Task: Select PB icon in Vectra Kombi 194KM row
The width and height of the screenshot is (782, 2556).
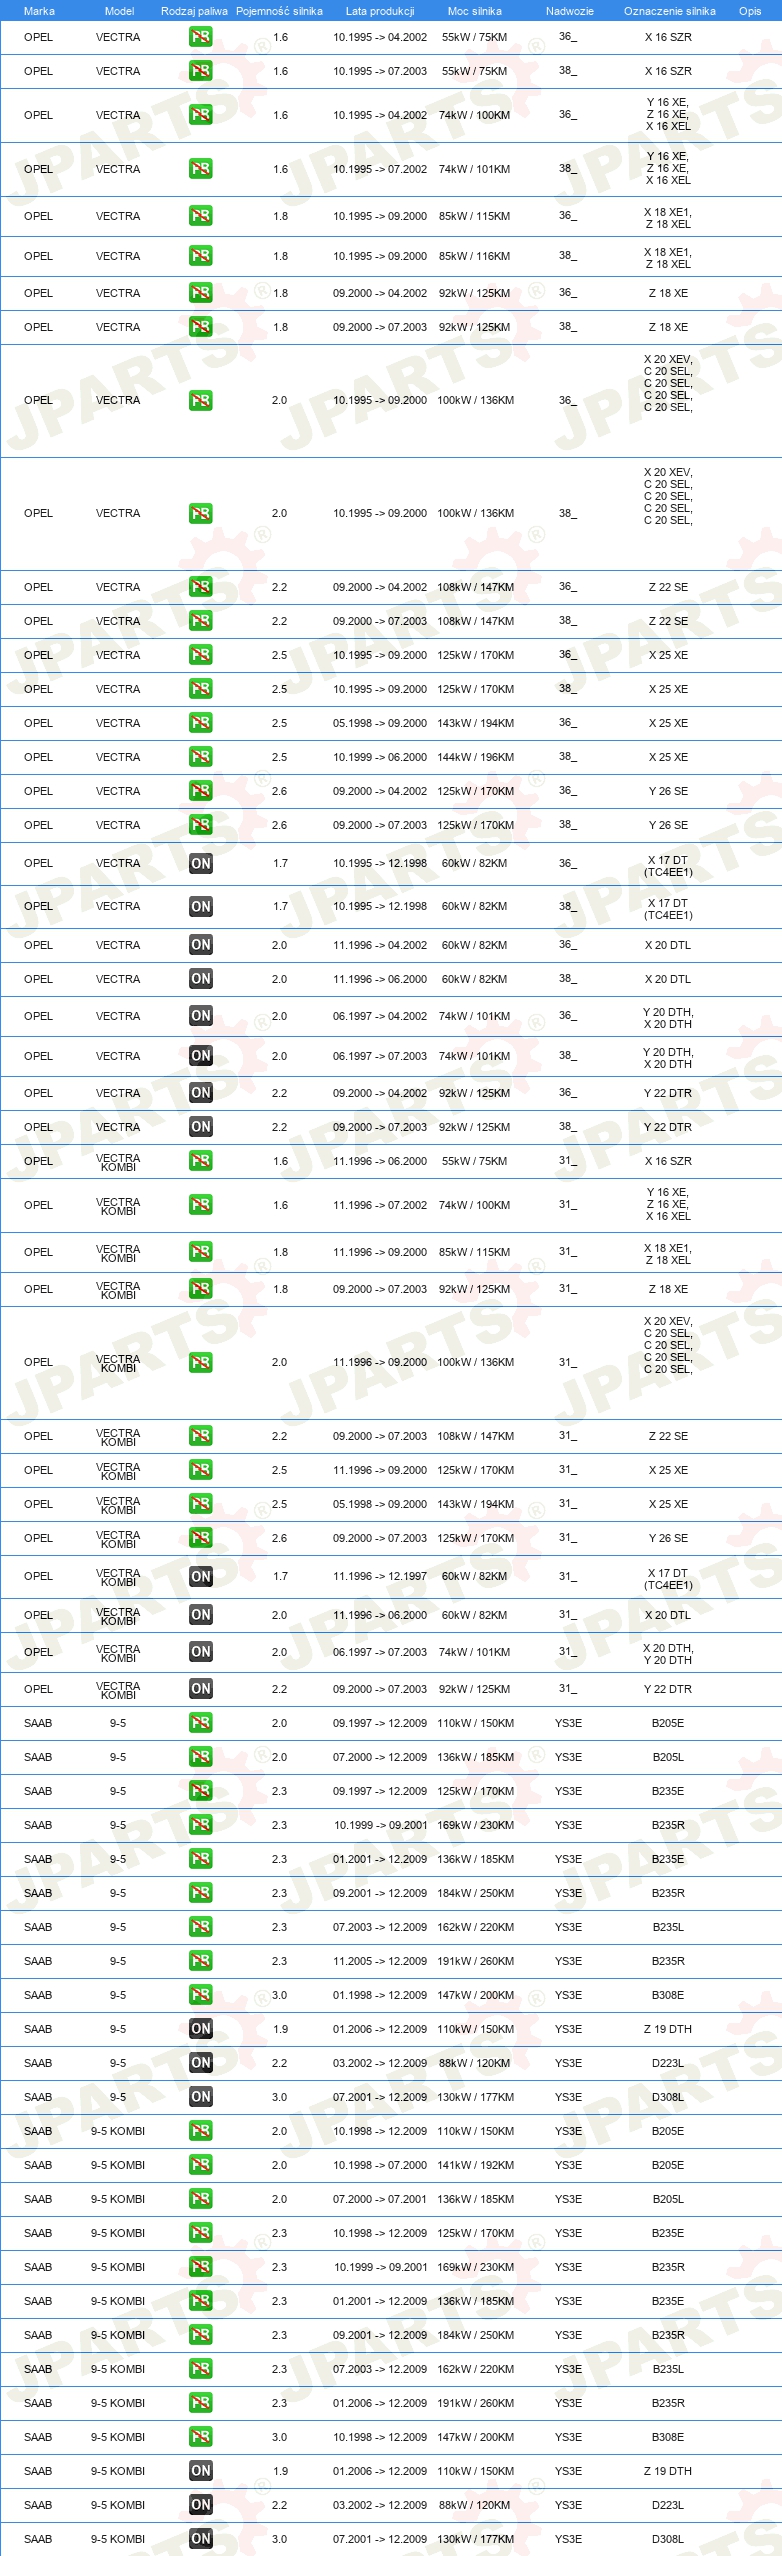Action: (200, 1504)
